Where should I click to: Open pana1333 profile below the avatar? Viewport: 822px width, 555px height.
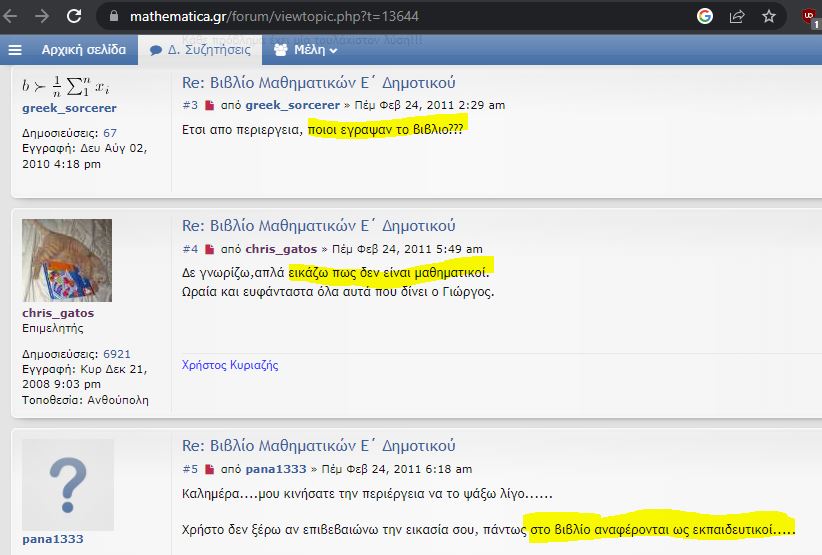click(52, 539)
